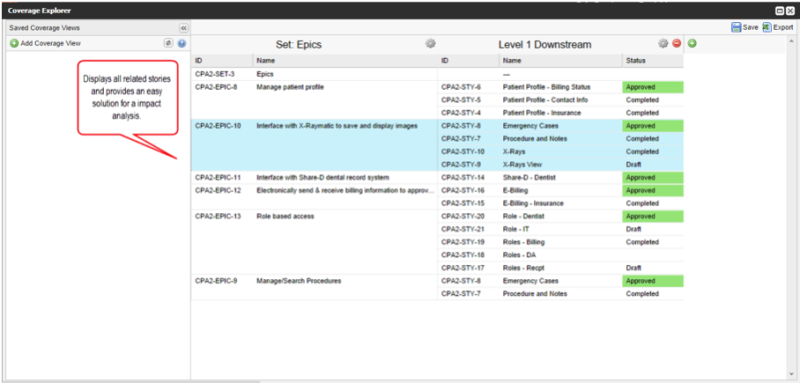Select story CPA2-STY-10

click(463, 151)
